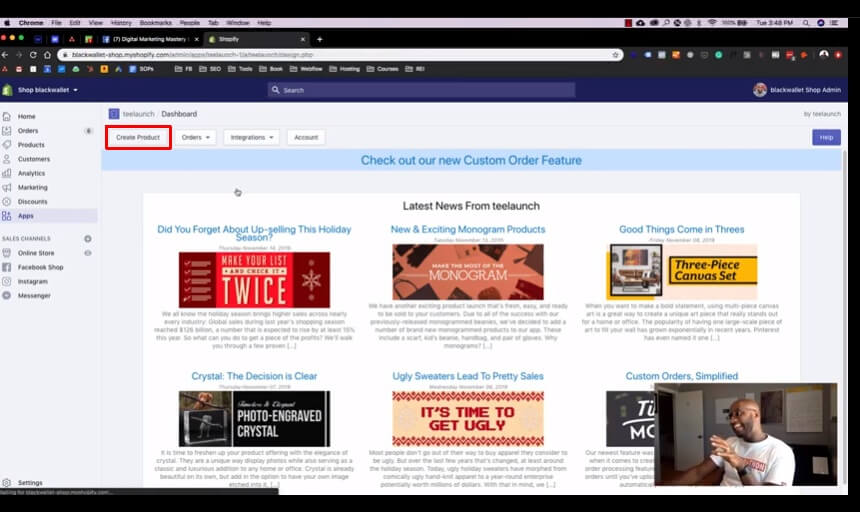Screen dimensions: 860x512
Task: Click the Marketing megaphone icon
Action: [x=7, y=187]
